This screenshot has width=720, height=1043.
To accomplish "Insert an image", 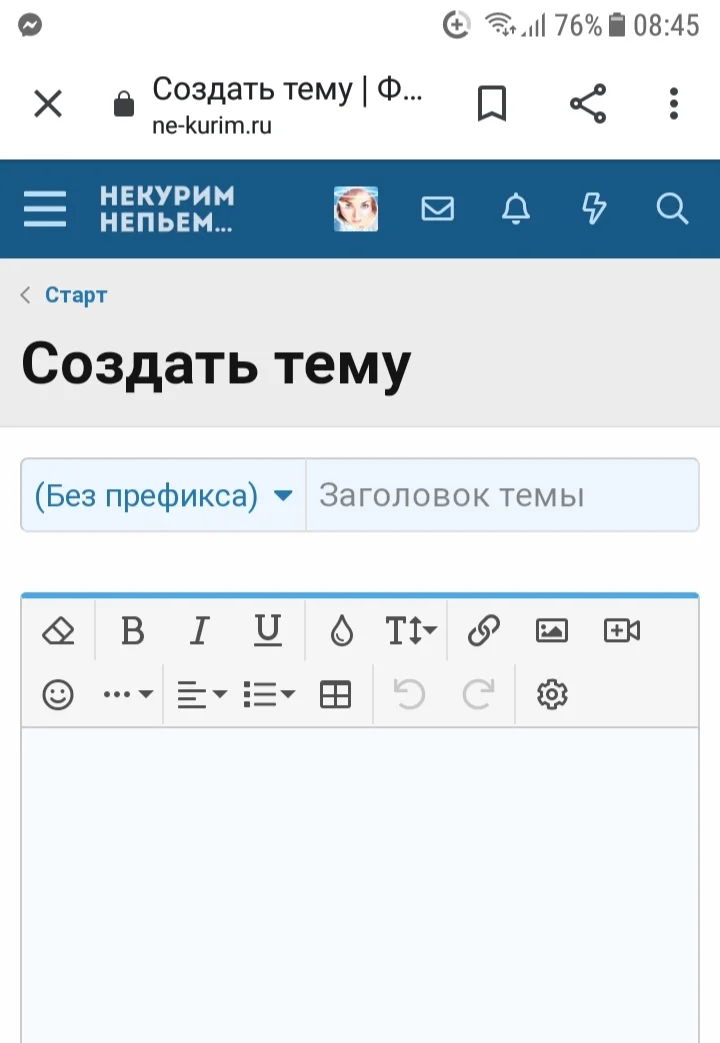I will pos(552,630).
